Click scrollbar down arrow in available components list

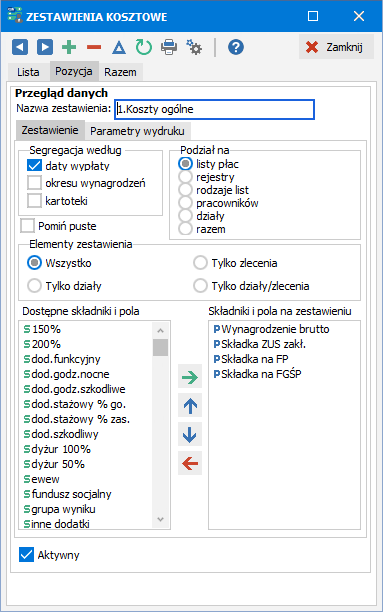click(160, 519)
